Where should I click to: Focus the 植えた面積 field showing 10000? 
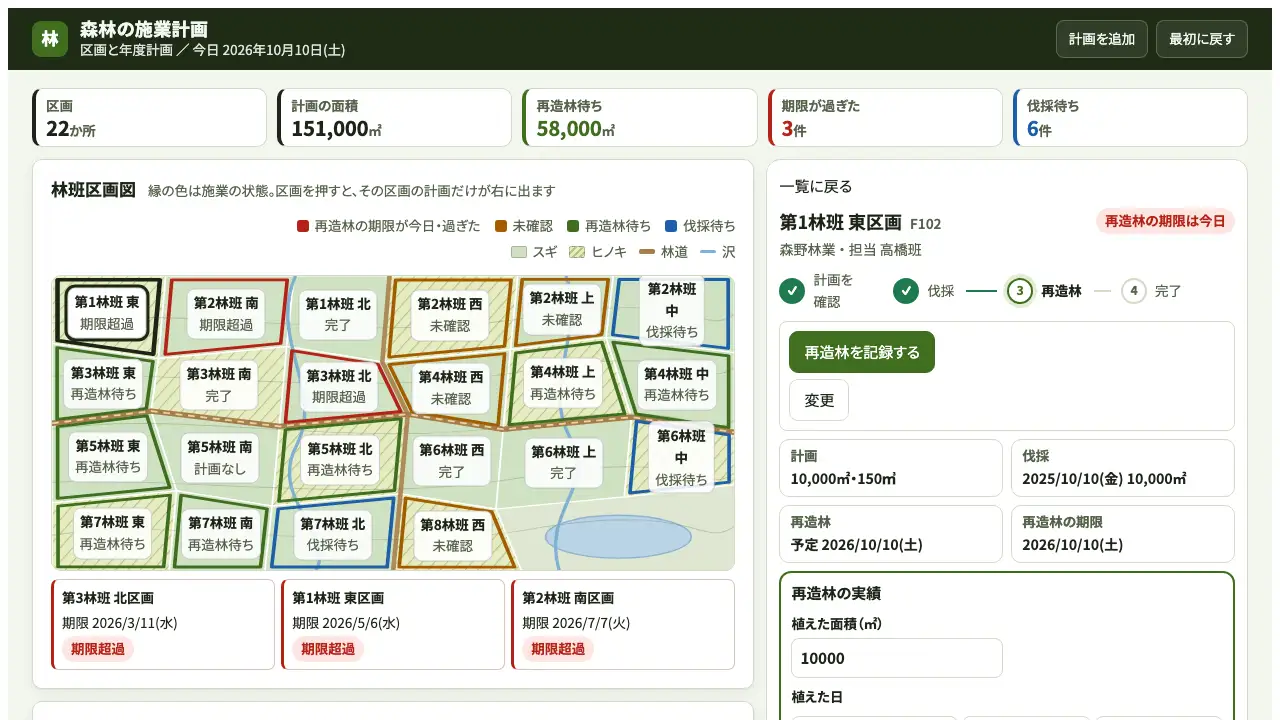897,658
